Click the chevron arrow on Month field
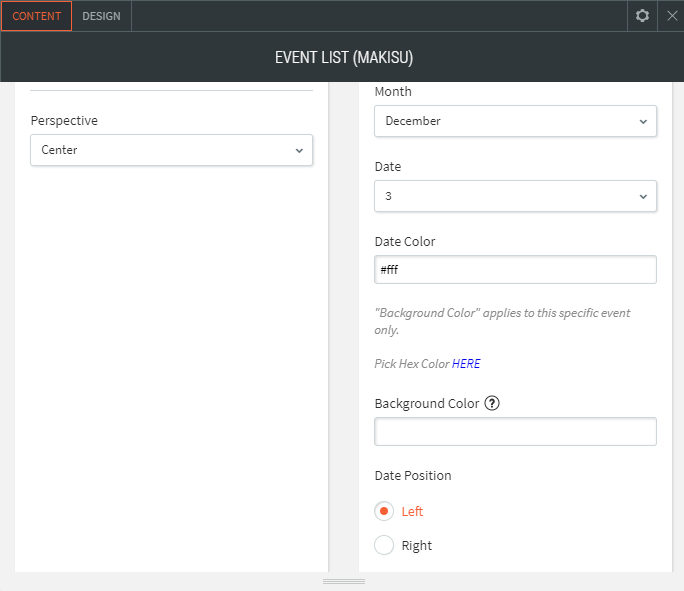Viewport: 684px width, 591px height. click(x=642, y=121)
